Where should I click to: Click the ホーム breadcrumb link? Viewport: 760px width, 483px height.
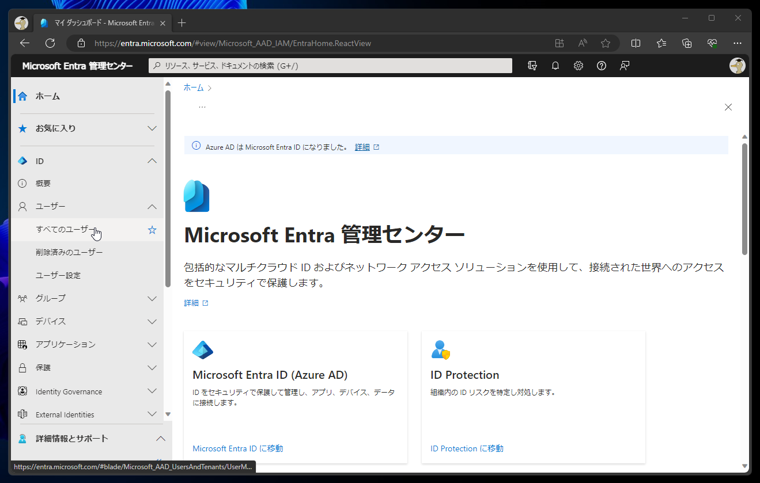(193, 88)
